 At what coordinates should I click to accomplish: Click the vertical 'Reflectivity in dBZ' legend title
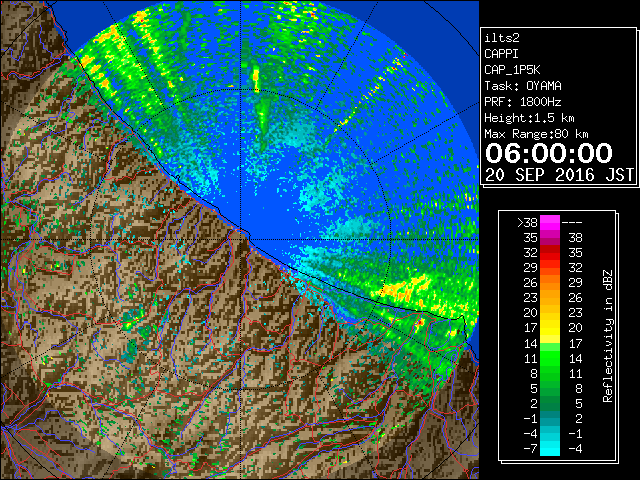coord(608,336)
